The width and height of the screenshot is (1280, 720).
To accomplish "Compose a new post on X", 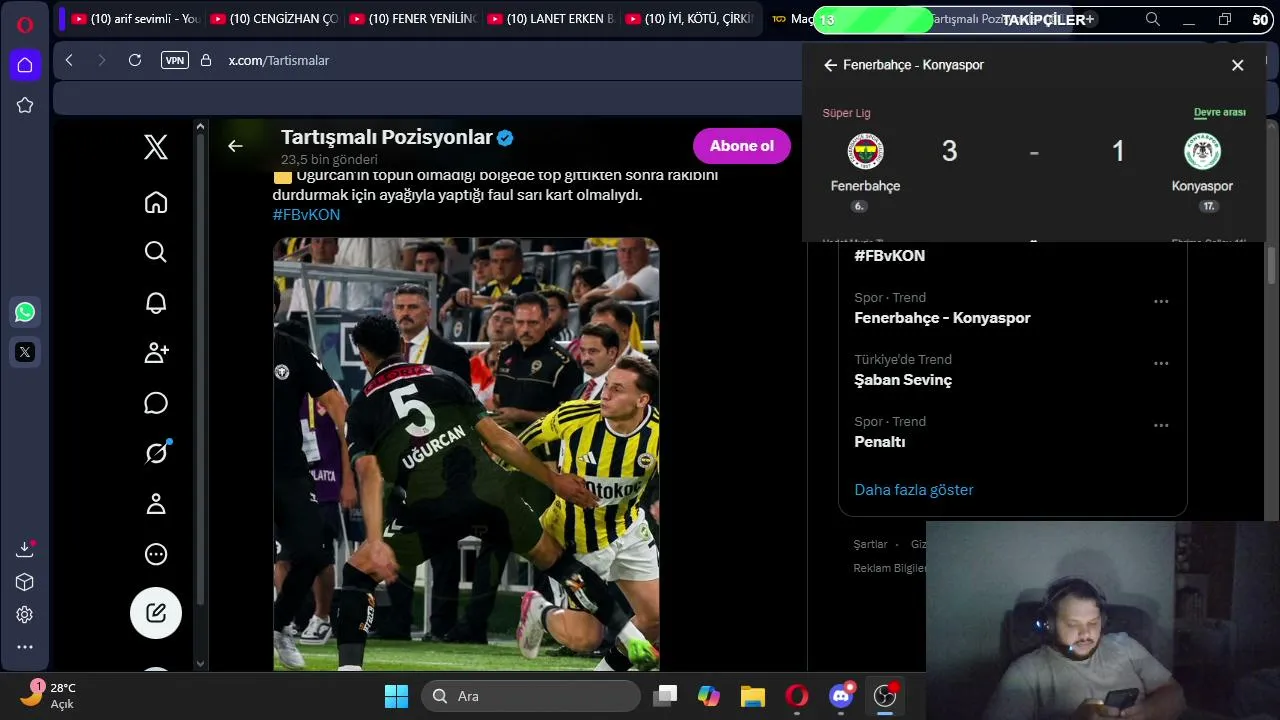I will tap(156, 613).
